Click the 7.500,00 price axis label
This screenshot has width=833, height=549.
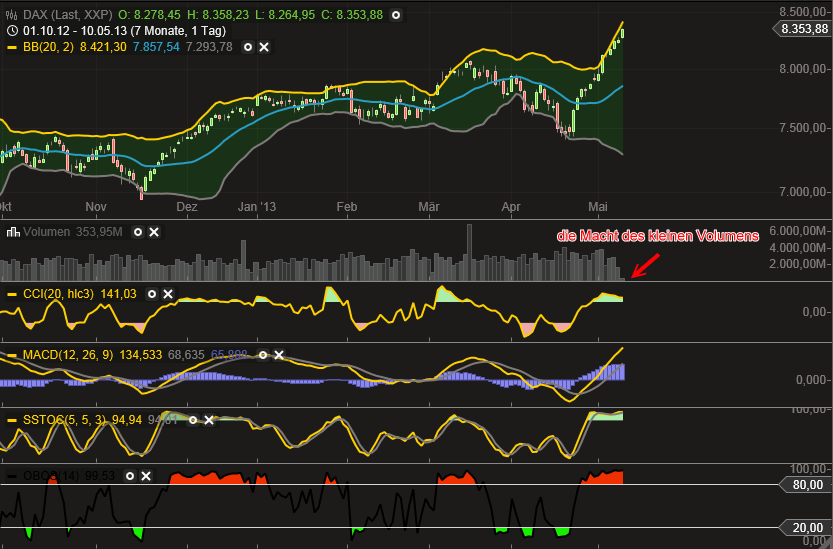coord(803,128)
